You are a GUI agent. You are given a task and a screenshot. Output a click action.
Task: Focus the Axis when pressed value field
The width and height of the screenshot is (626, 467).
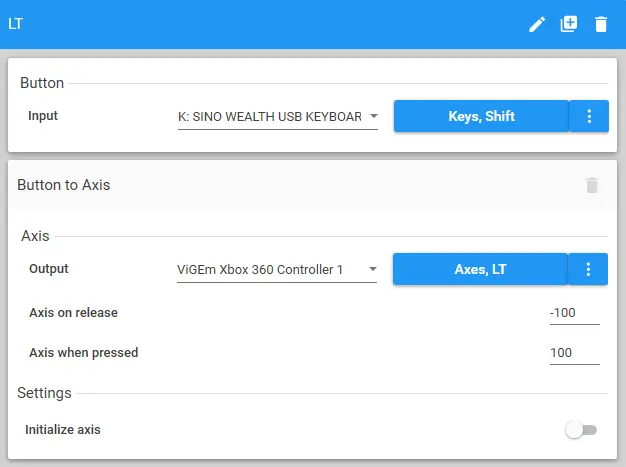574,353
